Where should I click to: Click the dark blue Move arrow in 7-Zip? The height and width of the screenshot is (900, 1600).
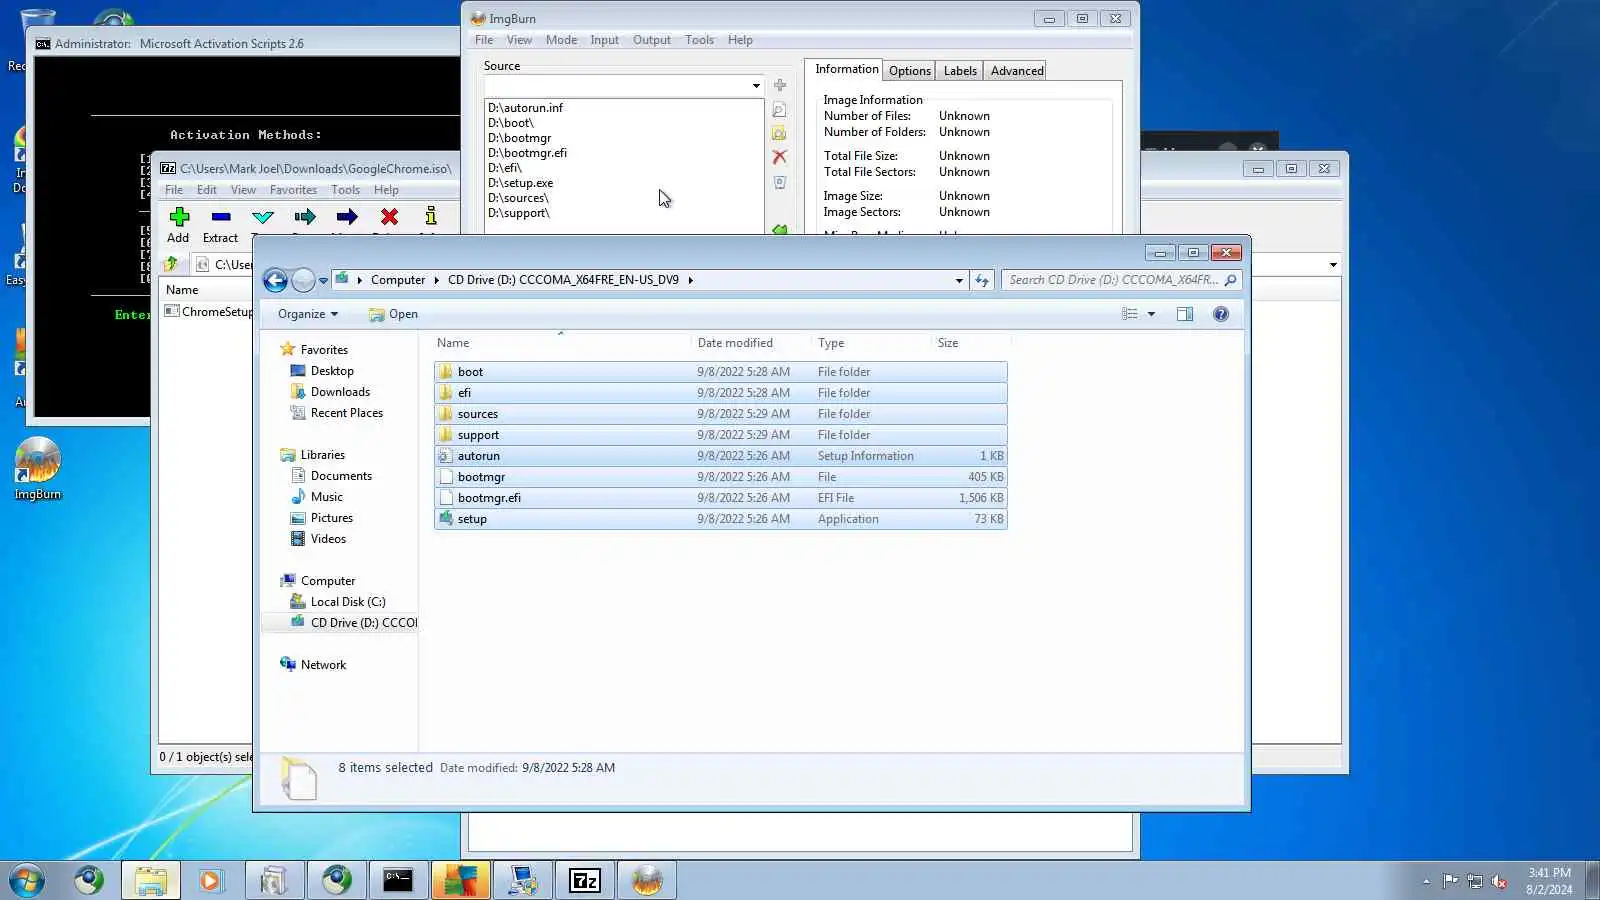point(347,217)
